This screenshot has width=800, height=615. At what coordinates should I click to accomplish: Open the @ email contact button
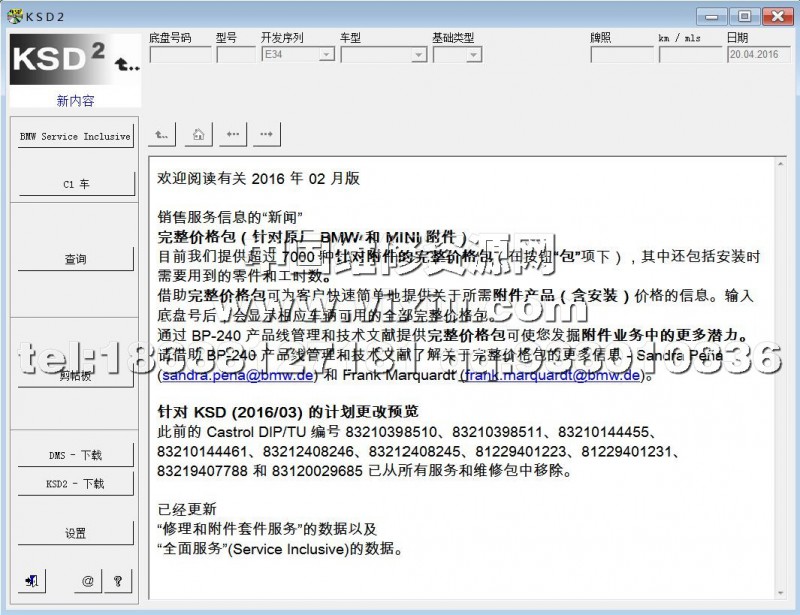click(x=88, y=581)
